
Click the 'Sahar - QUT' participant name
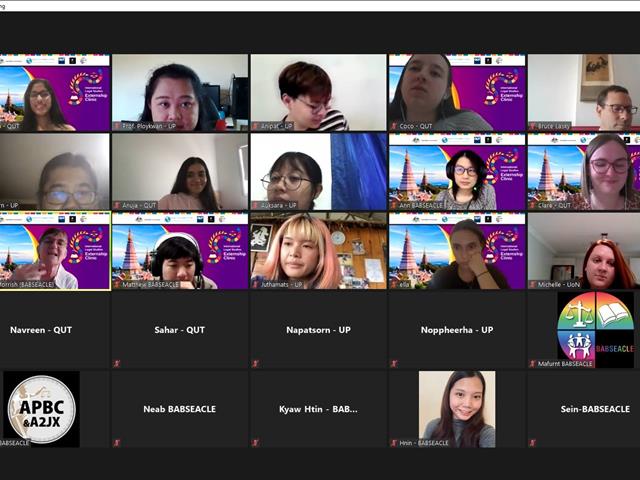[x=180, y=330]
